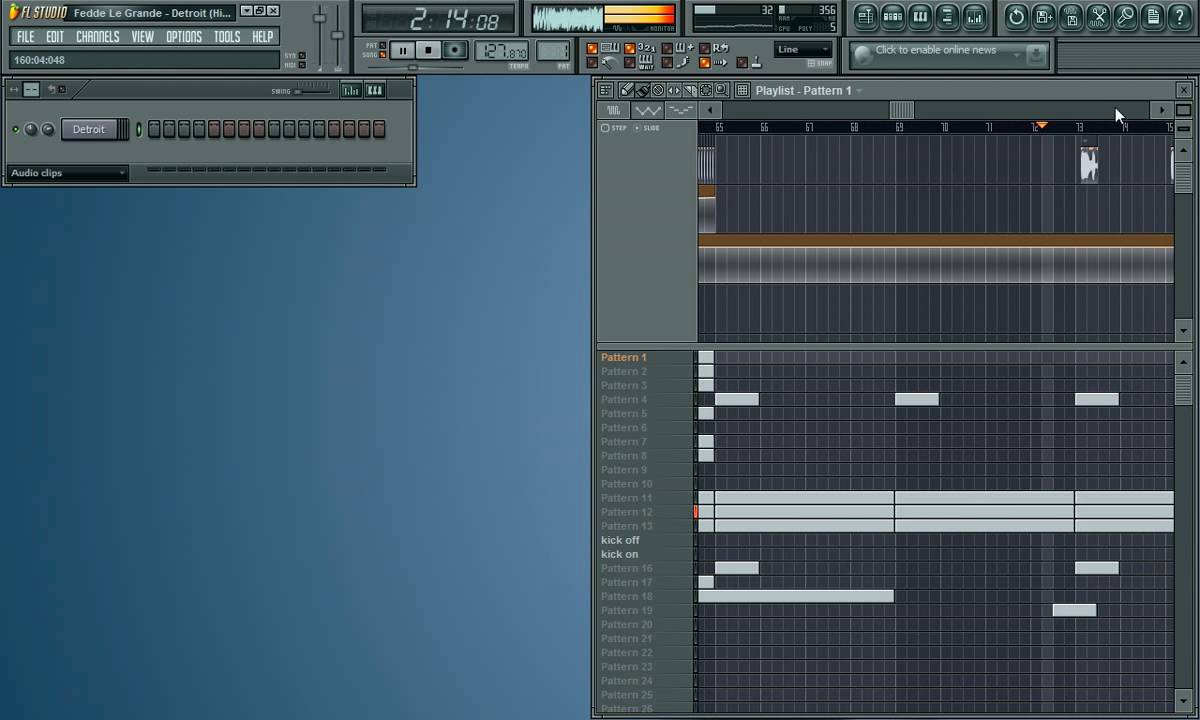Screen dimensions: 1200x720
Task: Pause playback with the pause button
Action: pyautogui.click(x=403, y=50)
